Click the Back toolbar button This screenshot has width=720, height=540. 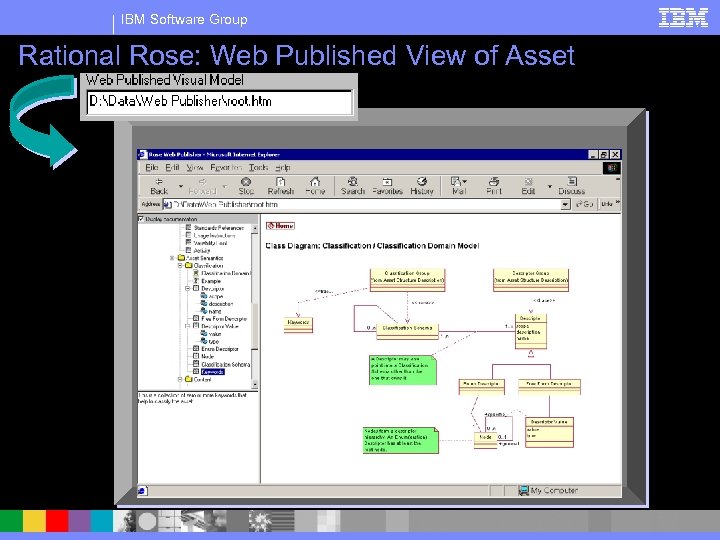click(159, 186)
